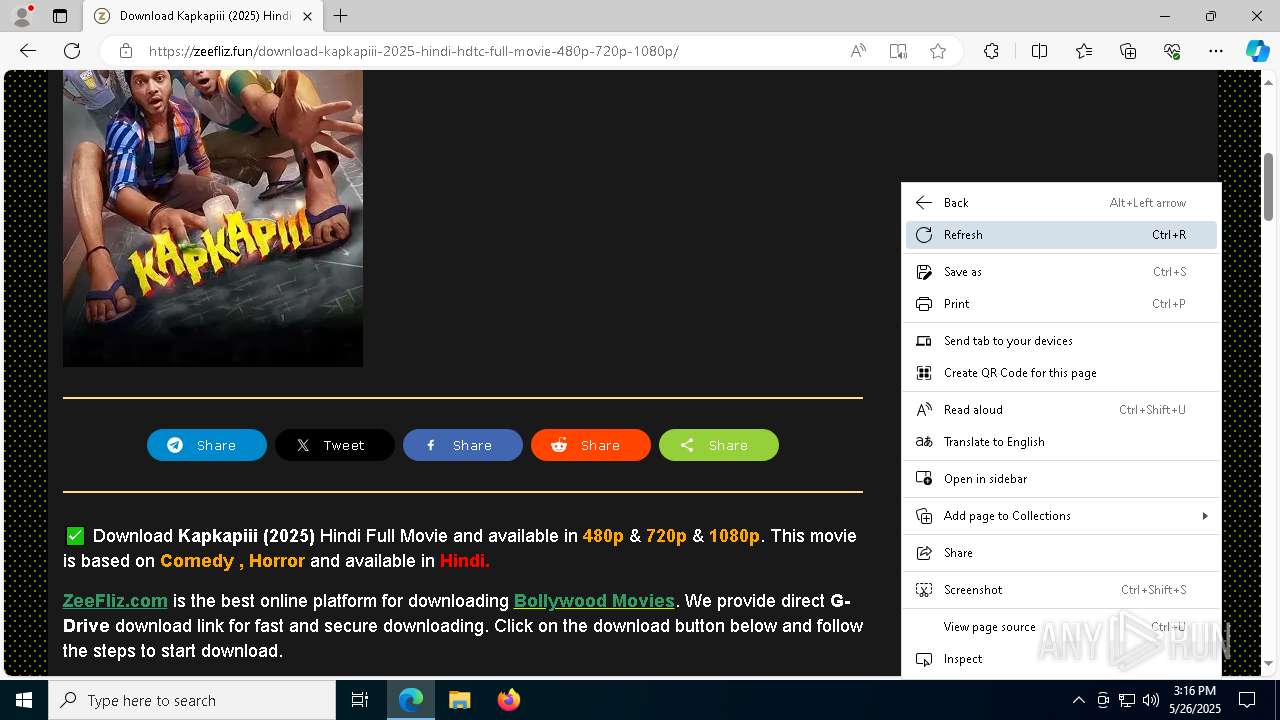Click the "480p" quality text
1280x720 pixels.
[603, 536]
